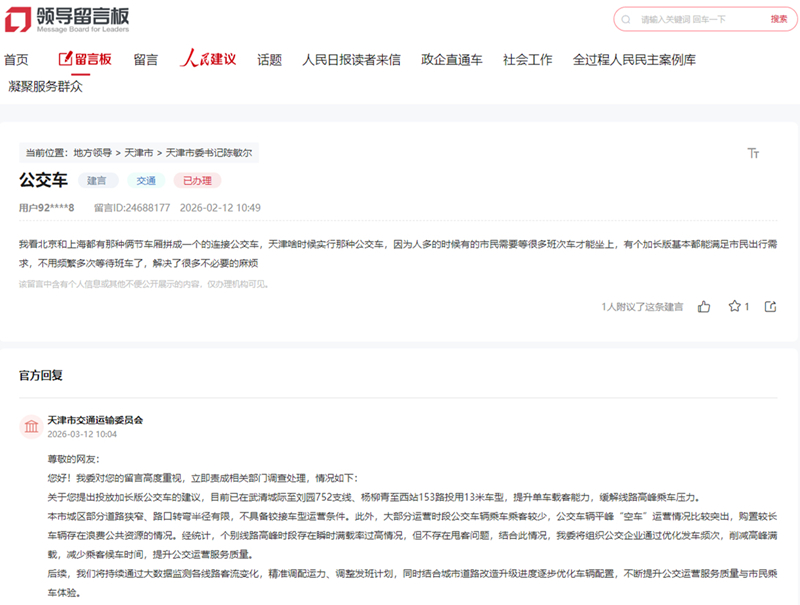Viewport: 800px width, 605px height.
Task: Click message ID 留言ID:24688177
Action: 132,208
